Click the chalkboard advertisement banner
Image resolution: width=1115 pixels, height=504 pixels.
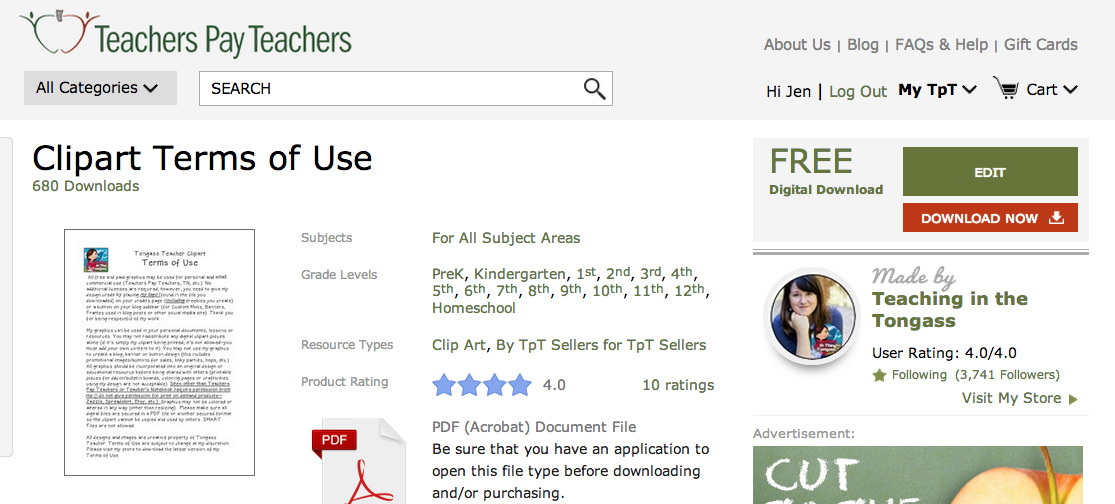(x=918, y=475)
